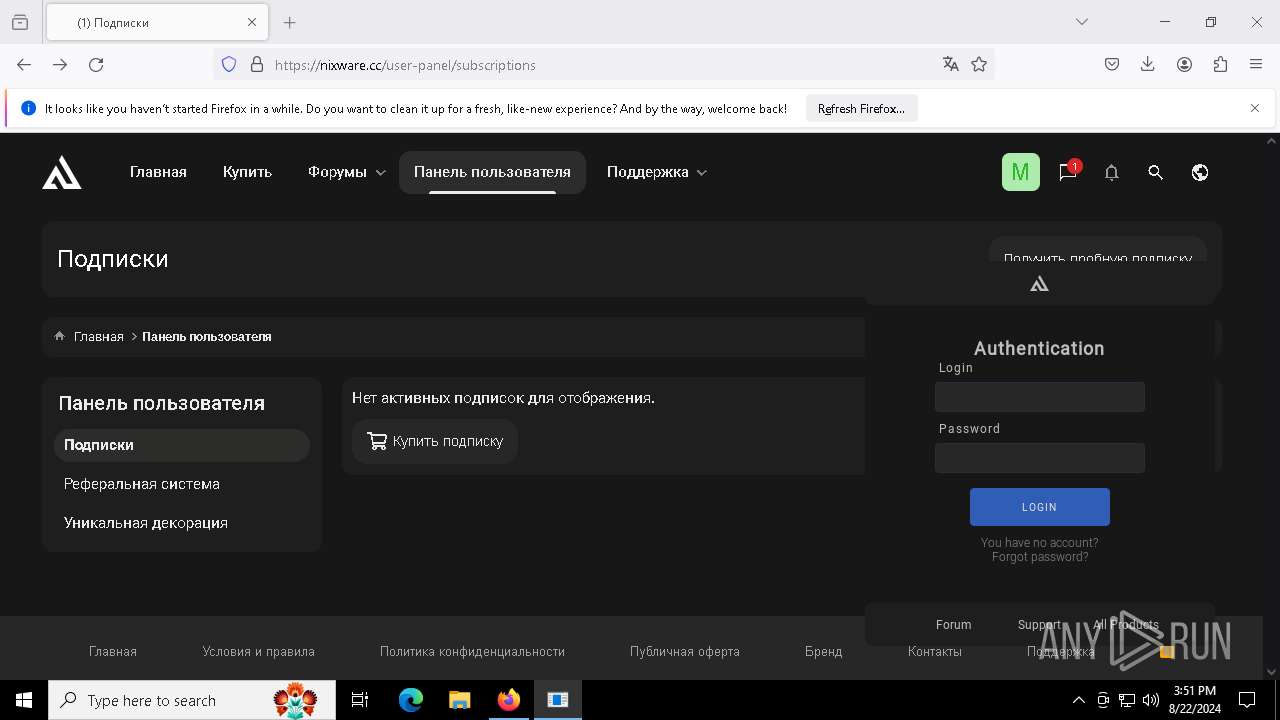Click the blue LOGIN button
The width and height of the screenshot is (1280, 720).
(x=1039, y=507)
